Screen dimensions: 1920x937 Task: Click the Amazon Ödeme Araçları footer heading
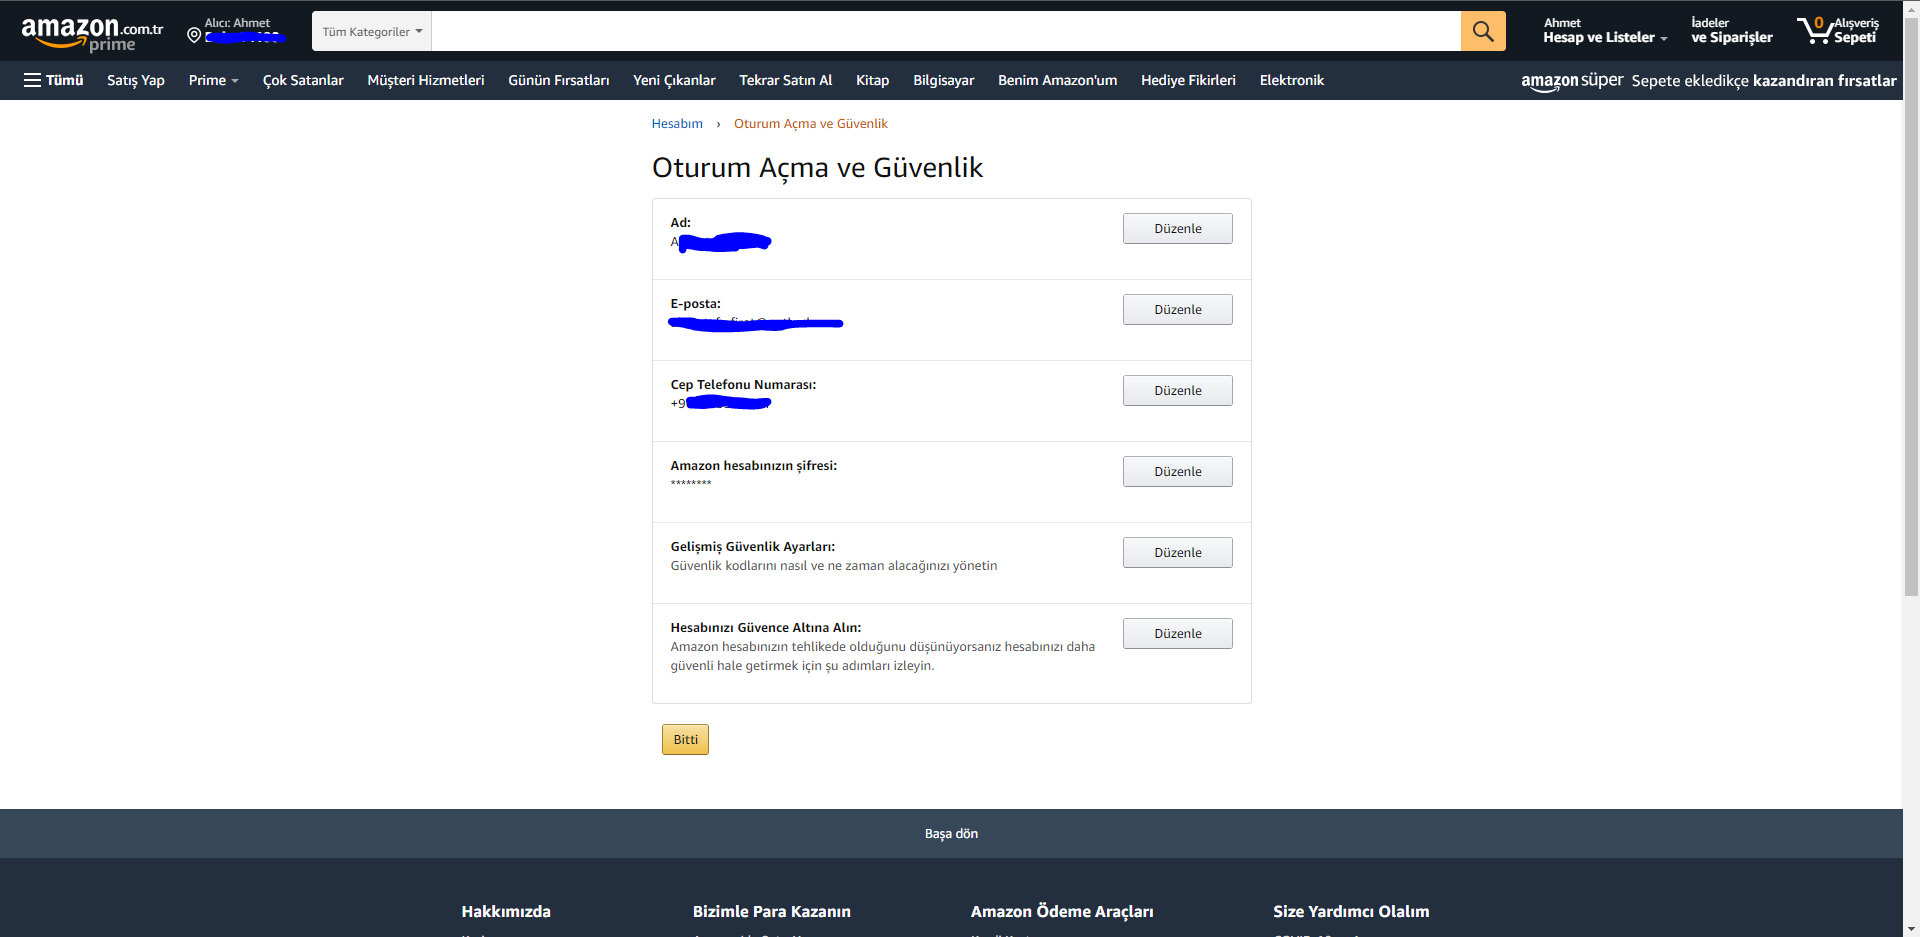point(1062,912)
